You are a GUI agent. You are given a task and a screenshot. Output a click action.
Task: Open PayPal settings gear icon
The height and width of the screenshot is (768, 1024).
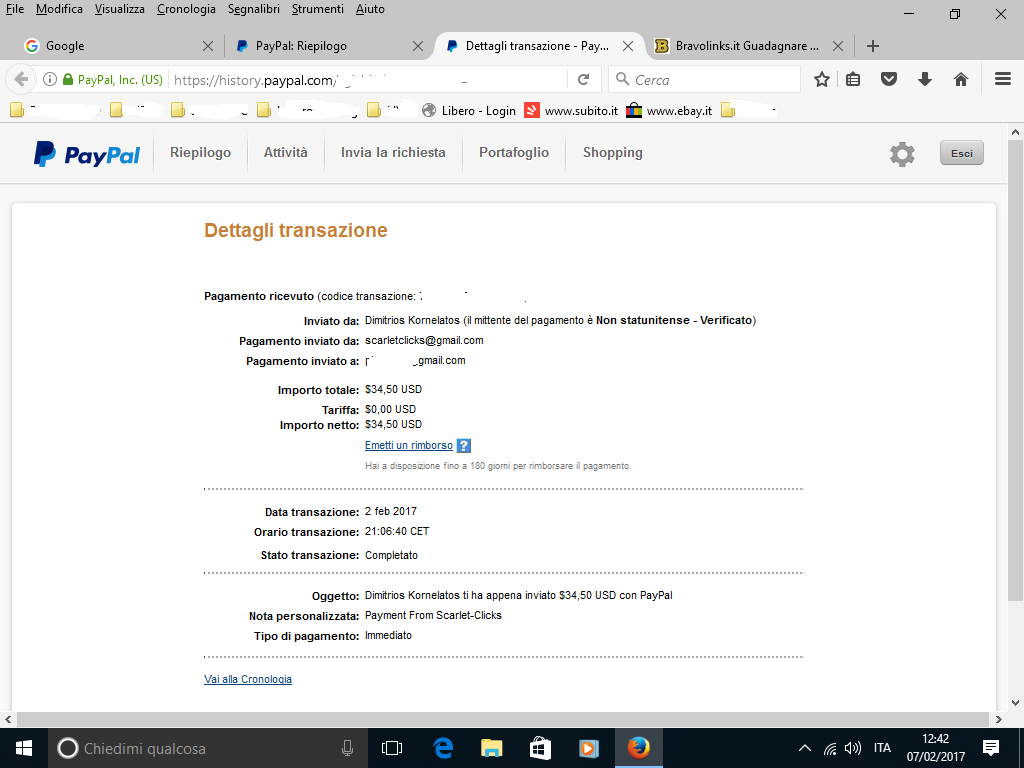pos(902,154)
